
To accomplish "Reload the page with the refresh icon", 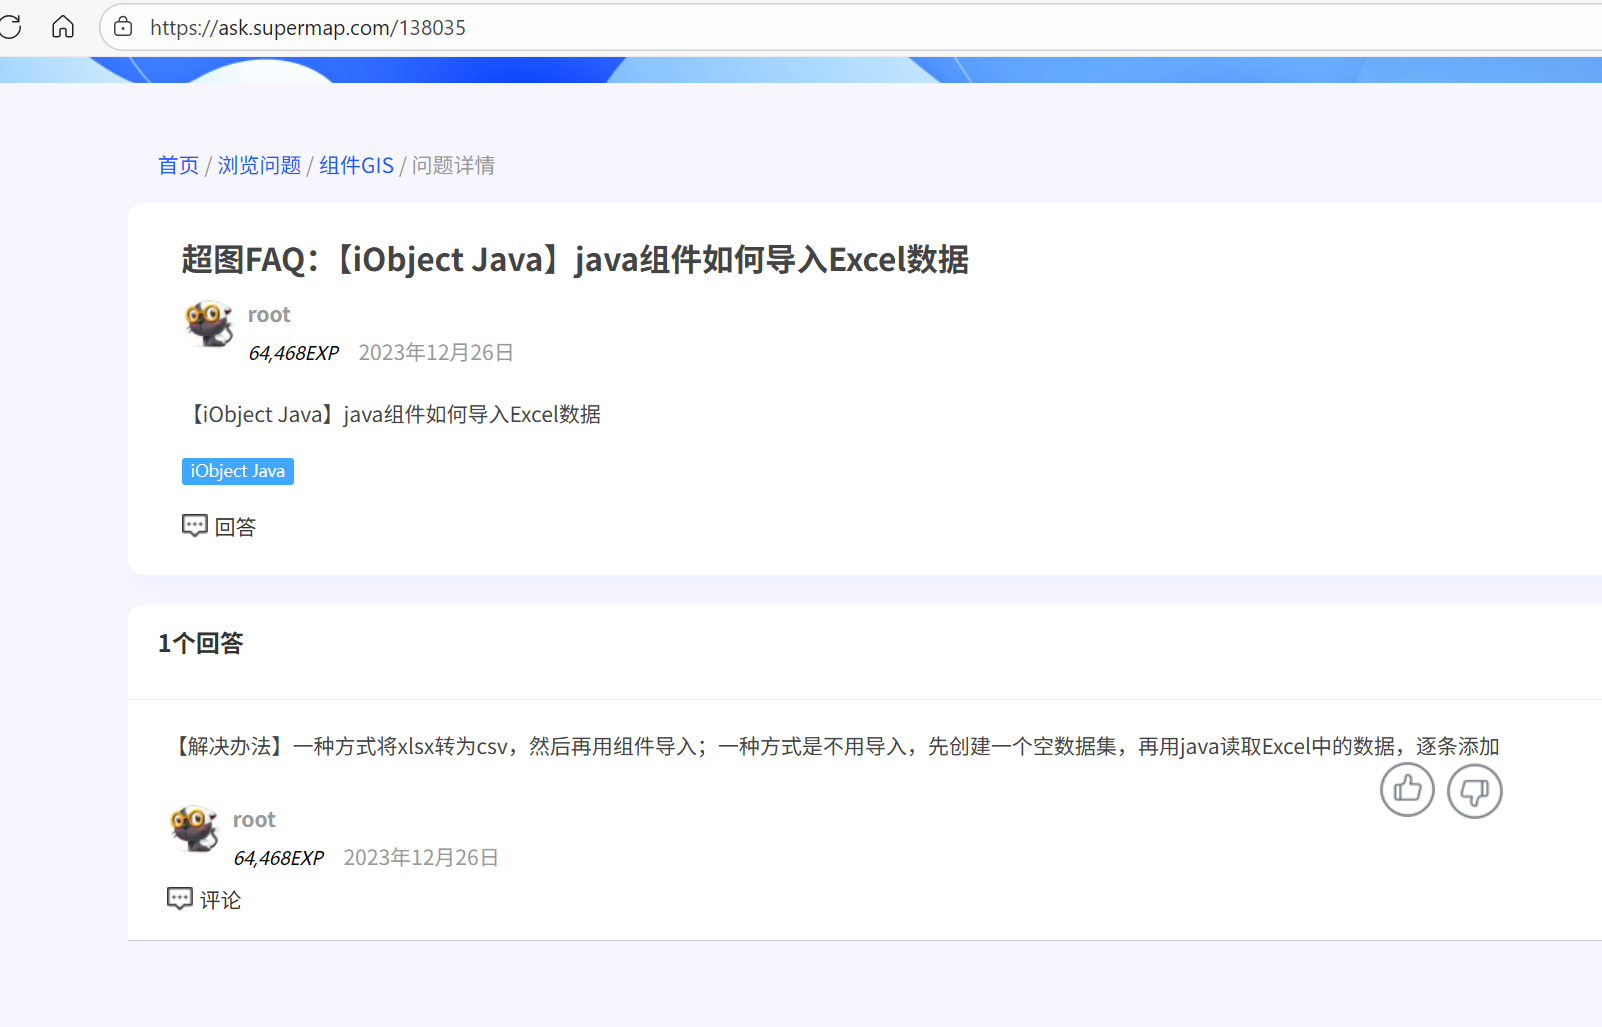I will coord(10,27).
